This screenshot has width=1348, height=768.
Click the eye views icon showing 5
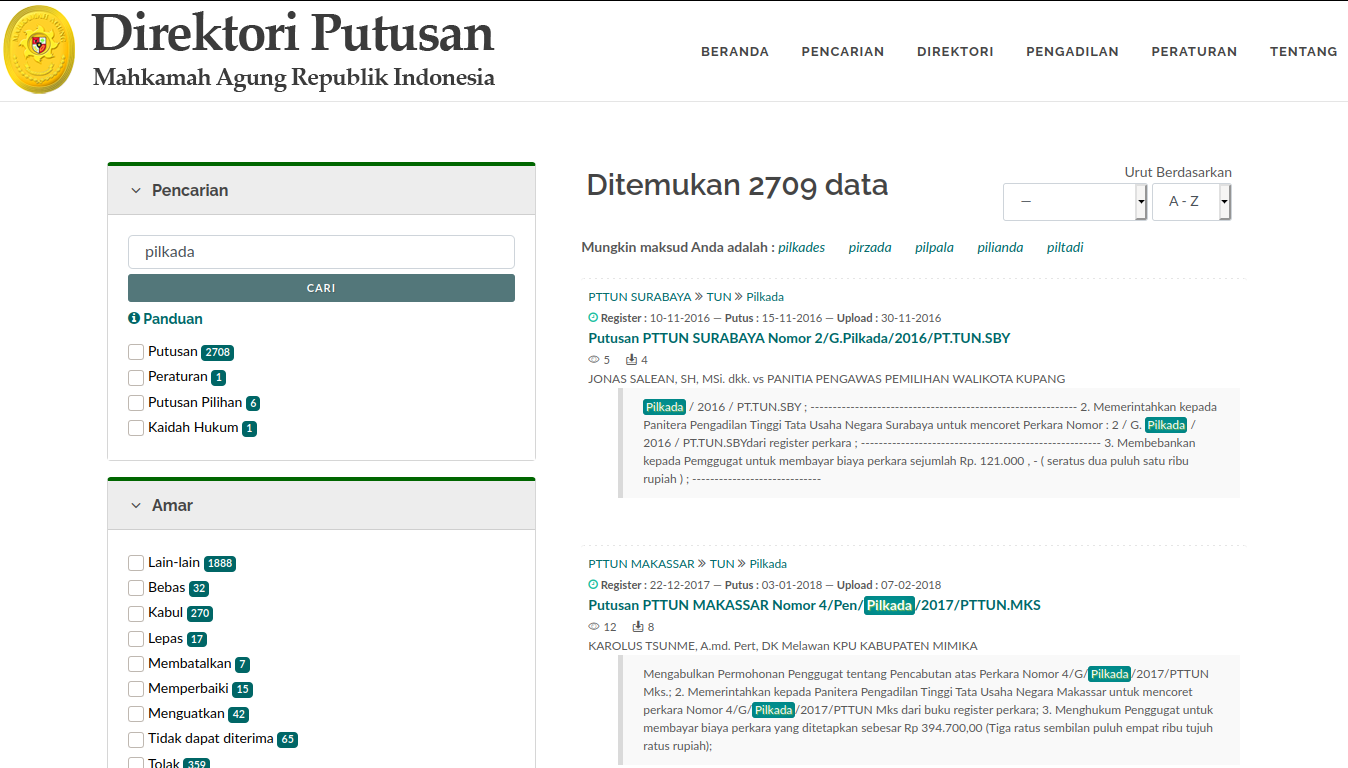coord(593,360)
